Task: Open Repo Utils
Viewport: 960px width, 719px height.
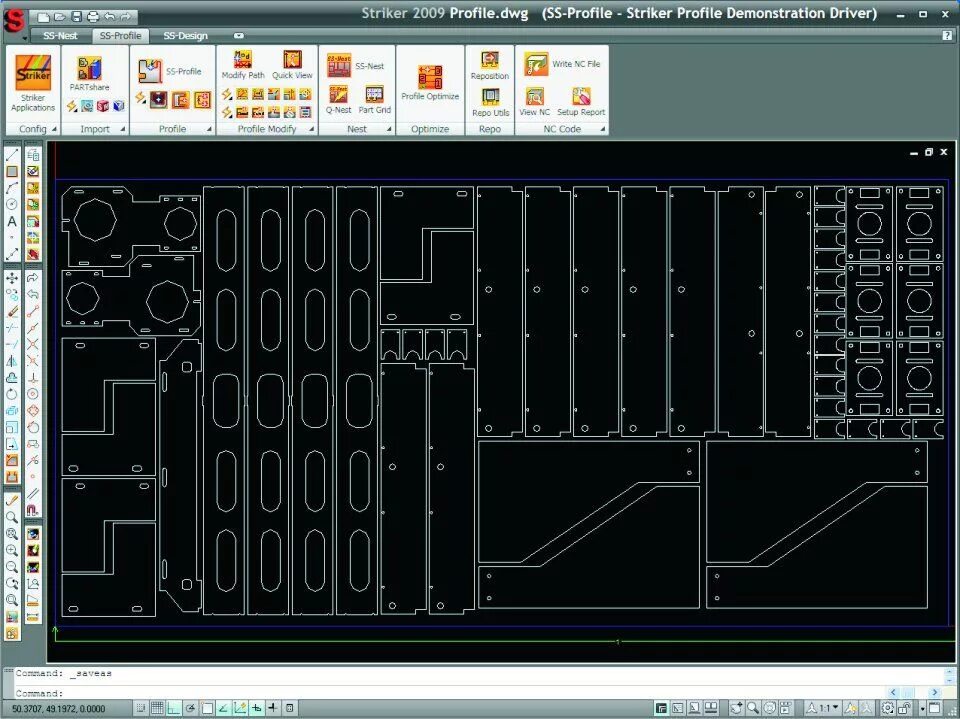Action: pyautogui.click(x=490, y=102)
